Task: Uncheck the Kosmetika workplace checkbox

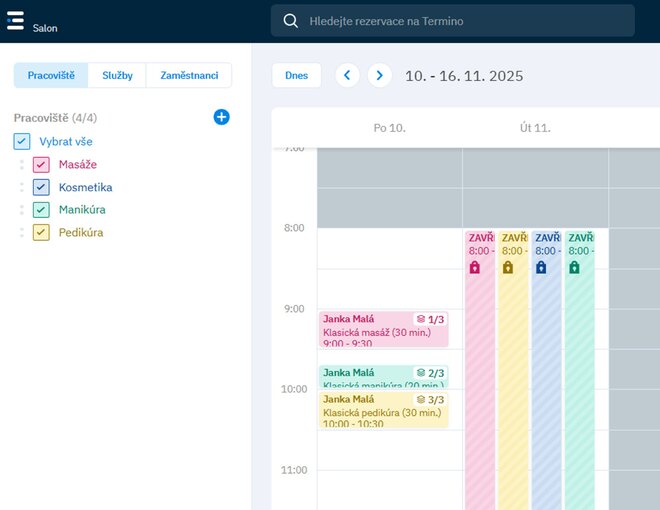Action: [x=41, y=187]
